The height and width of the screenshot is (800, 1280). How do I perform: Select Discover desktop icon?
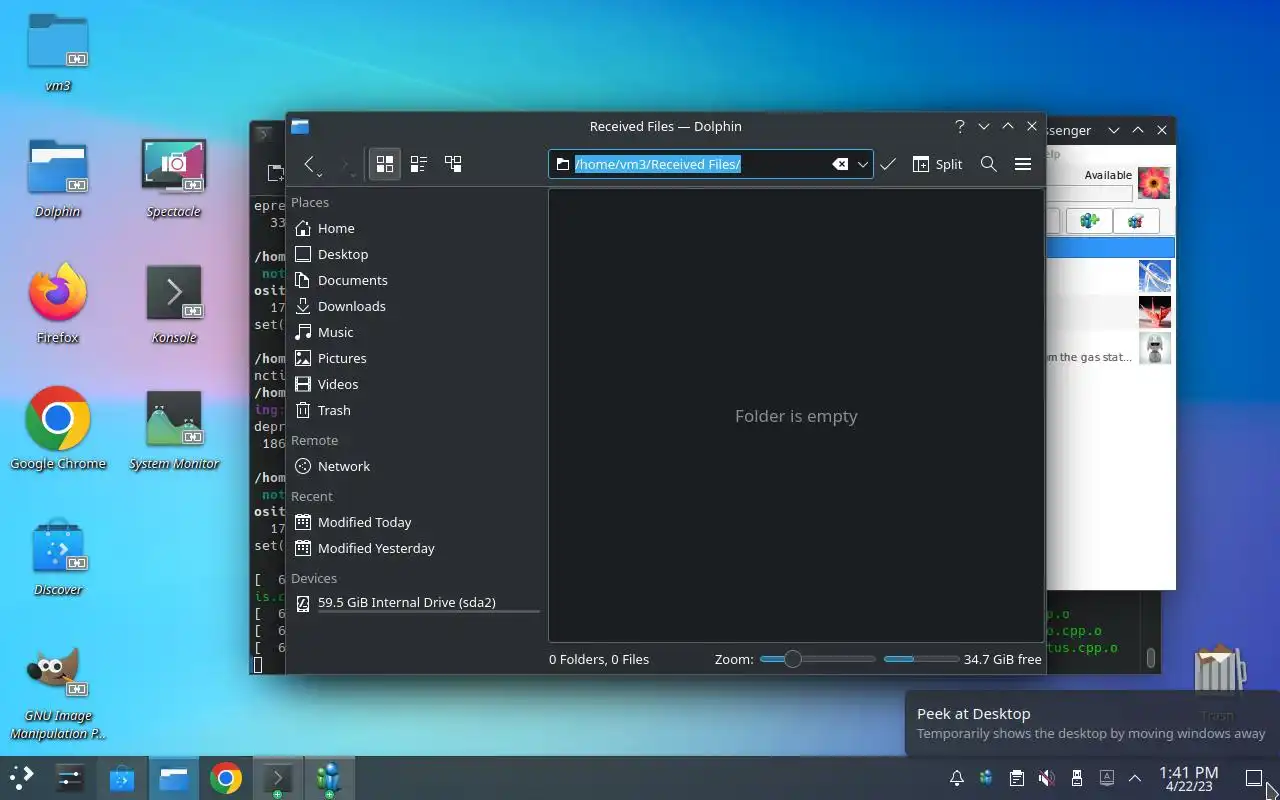(x=58, y=556)
